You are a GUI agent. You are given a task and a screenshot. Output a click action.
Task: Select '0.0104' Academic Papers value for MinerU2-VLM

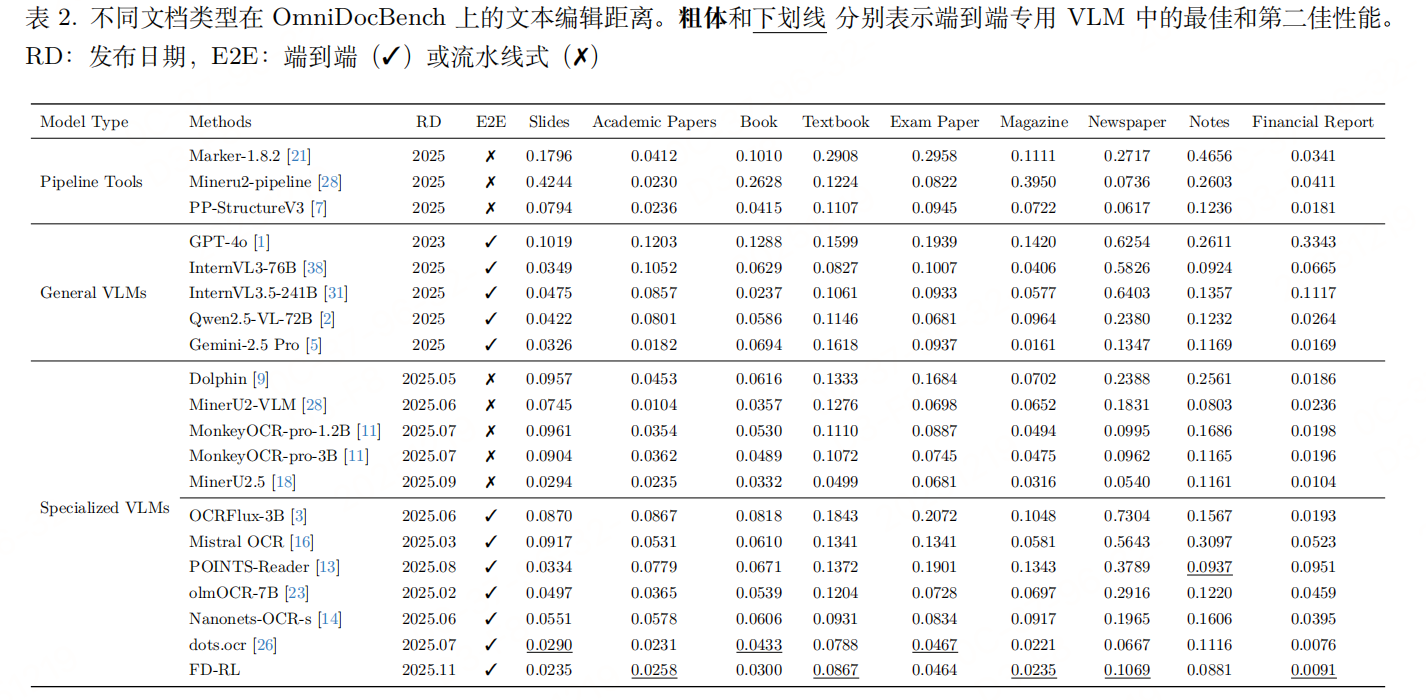click(654, 405)
